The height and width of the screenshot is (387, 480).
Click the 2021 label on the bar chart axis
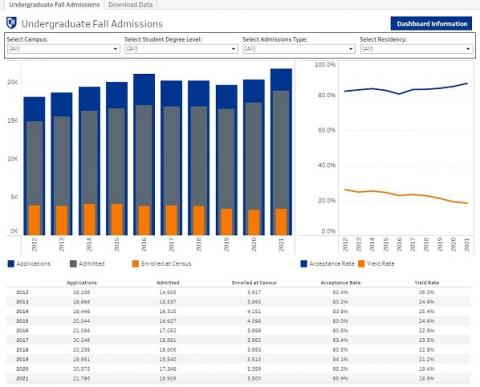pos(281,244)
